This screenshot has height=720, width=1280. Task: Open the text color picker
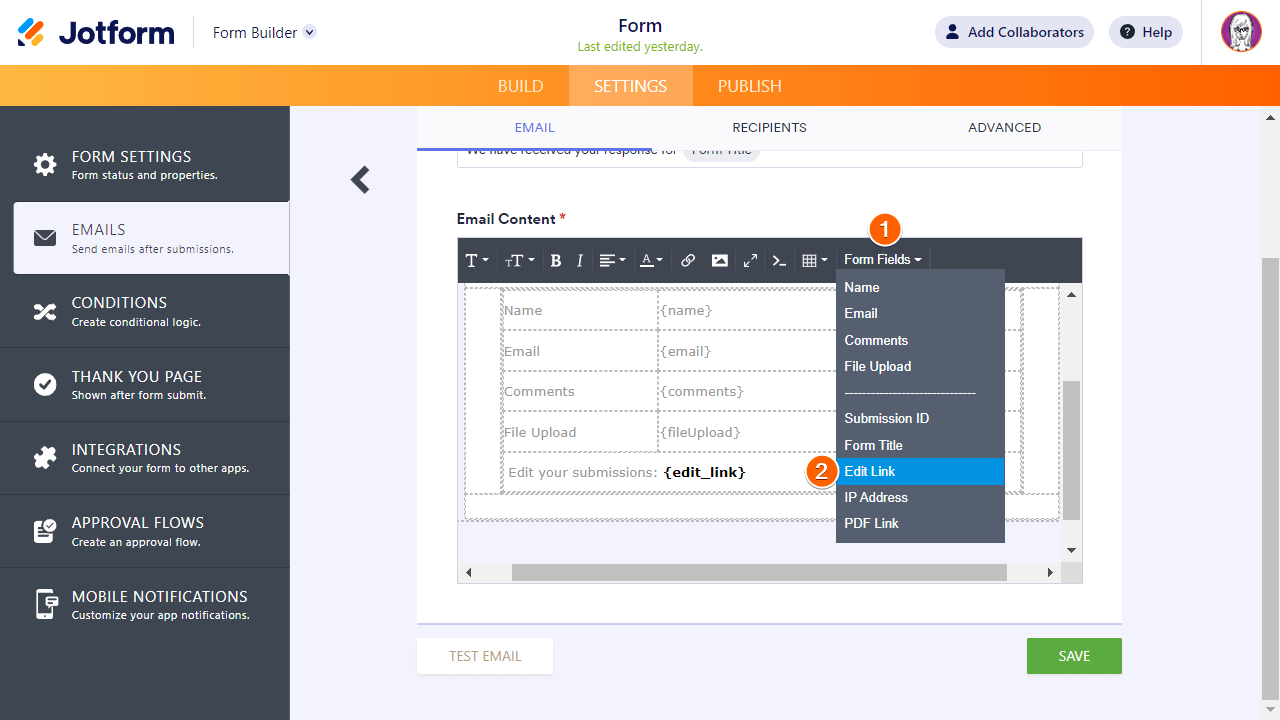651,260
